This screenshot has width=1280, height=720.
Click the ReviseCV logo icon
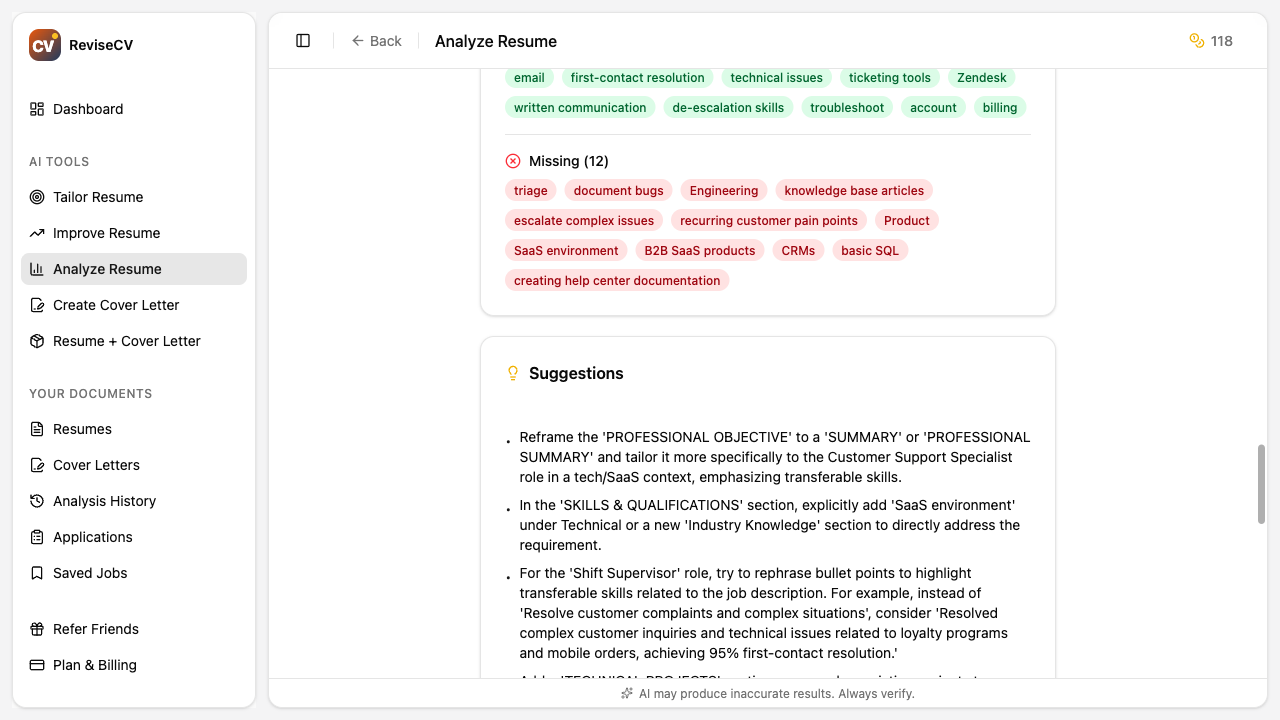pos(44,44)
